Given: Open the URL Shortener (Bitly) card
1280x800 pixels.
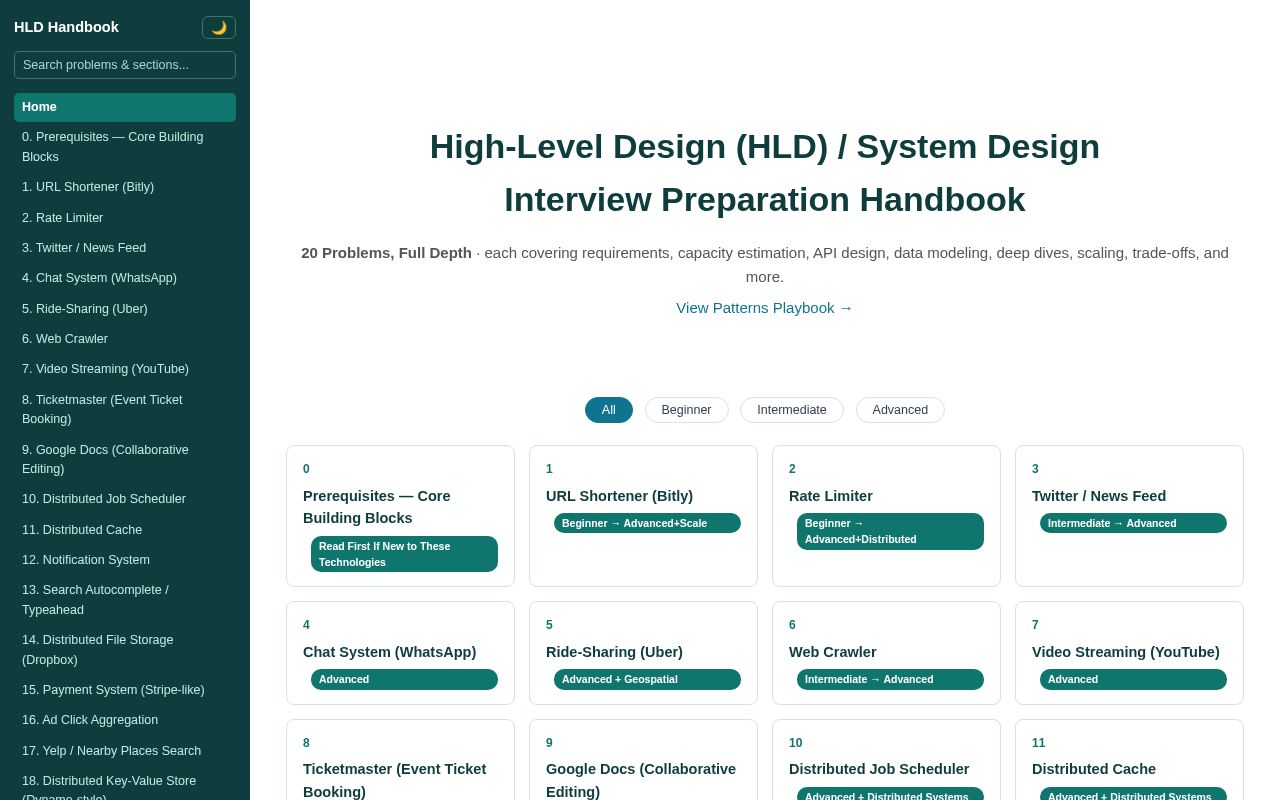Looking at the screenshot, I should [643, 516].
